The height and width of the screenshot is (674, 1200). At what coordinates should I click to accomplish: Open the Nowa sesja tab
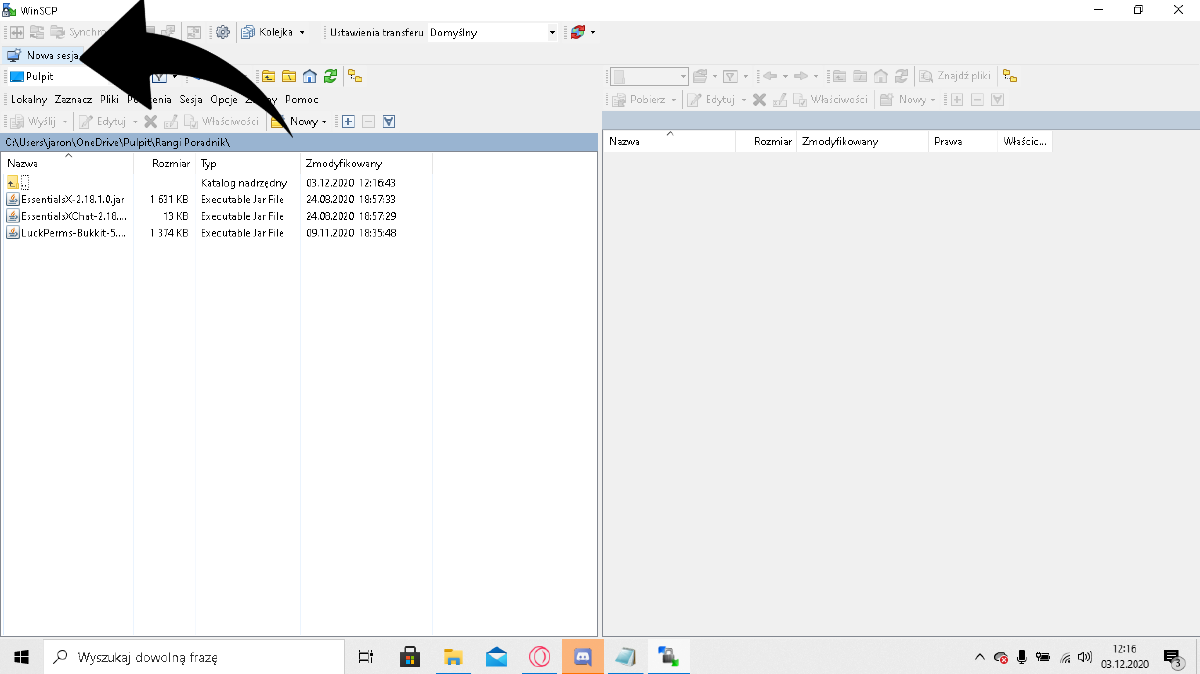pos(45,56)
